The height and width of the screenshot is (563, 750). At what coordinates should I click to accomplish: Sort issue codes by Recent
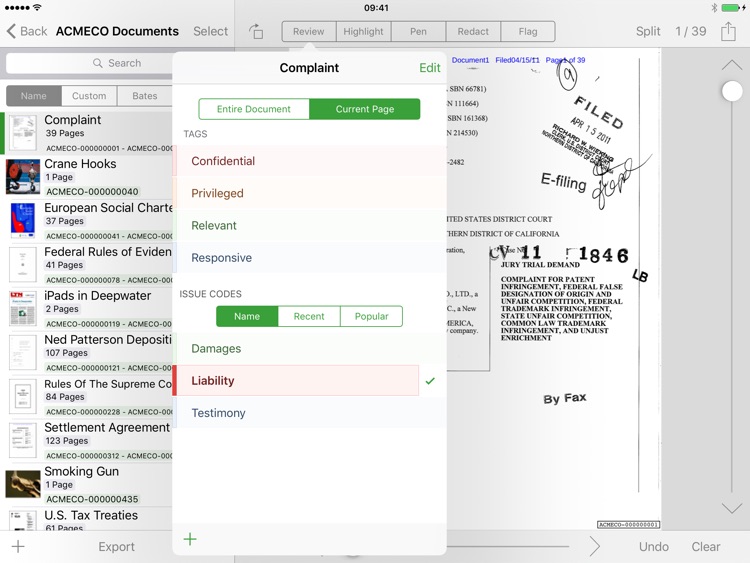click(309, 316)
